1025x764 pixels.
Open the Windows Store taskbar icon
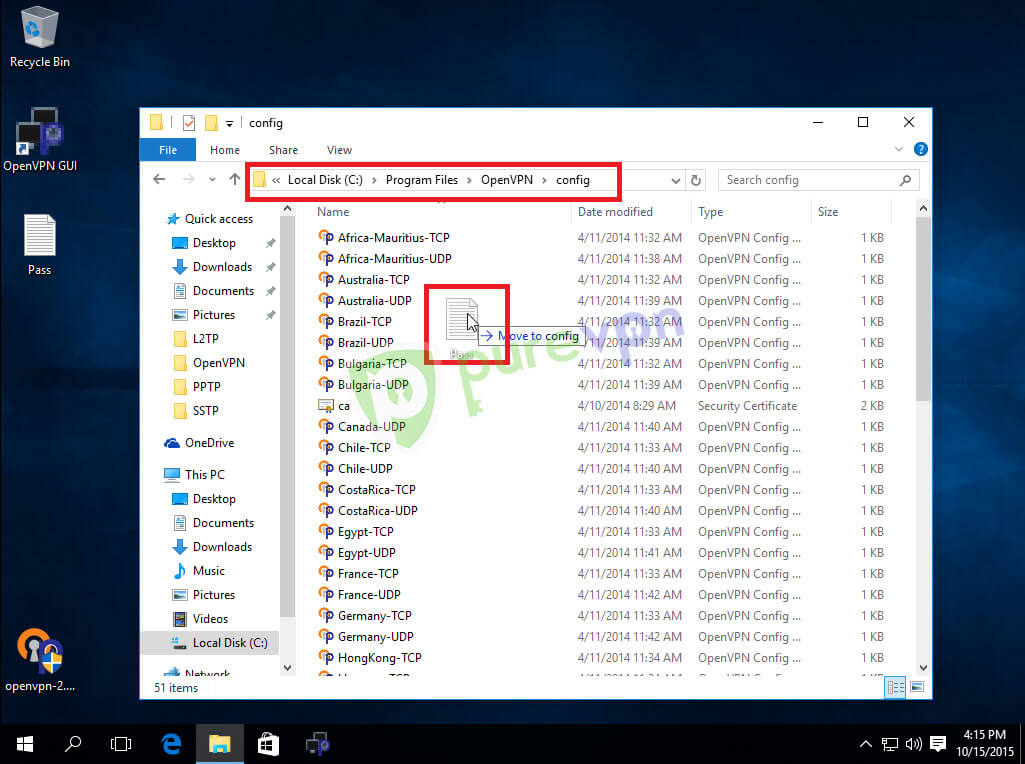tap(268, 744)
